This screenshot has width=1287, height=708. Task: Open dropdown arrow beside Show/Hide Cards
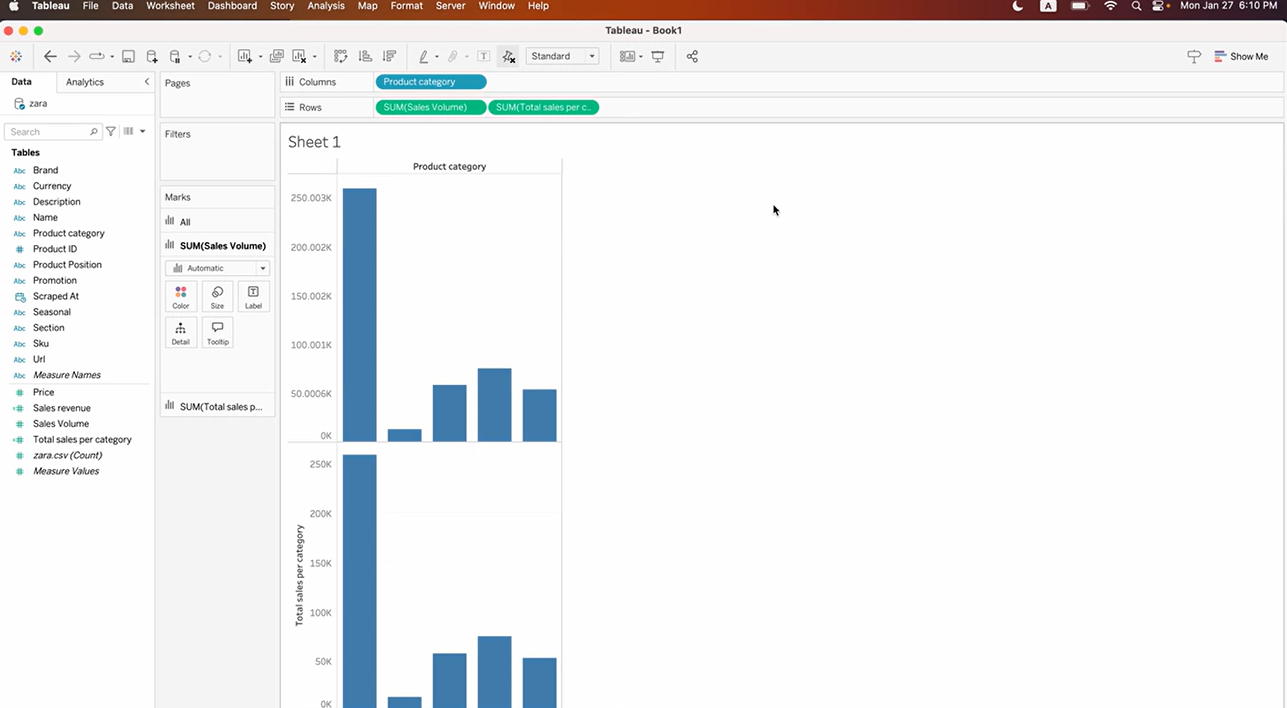click(641, 57)
